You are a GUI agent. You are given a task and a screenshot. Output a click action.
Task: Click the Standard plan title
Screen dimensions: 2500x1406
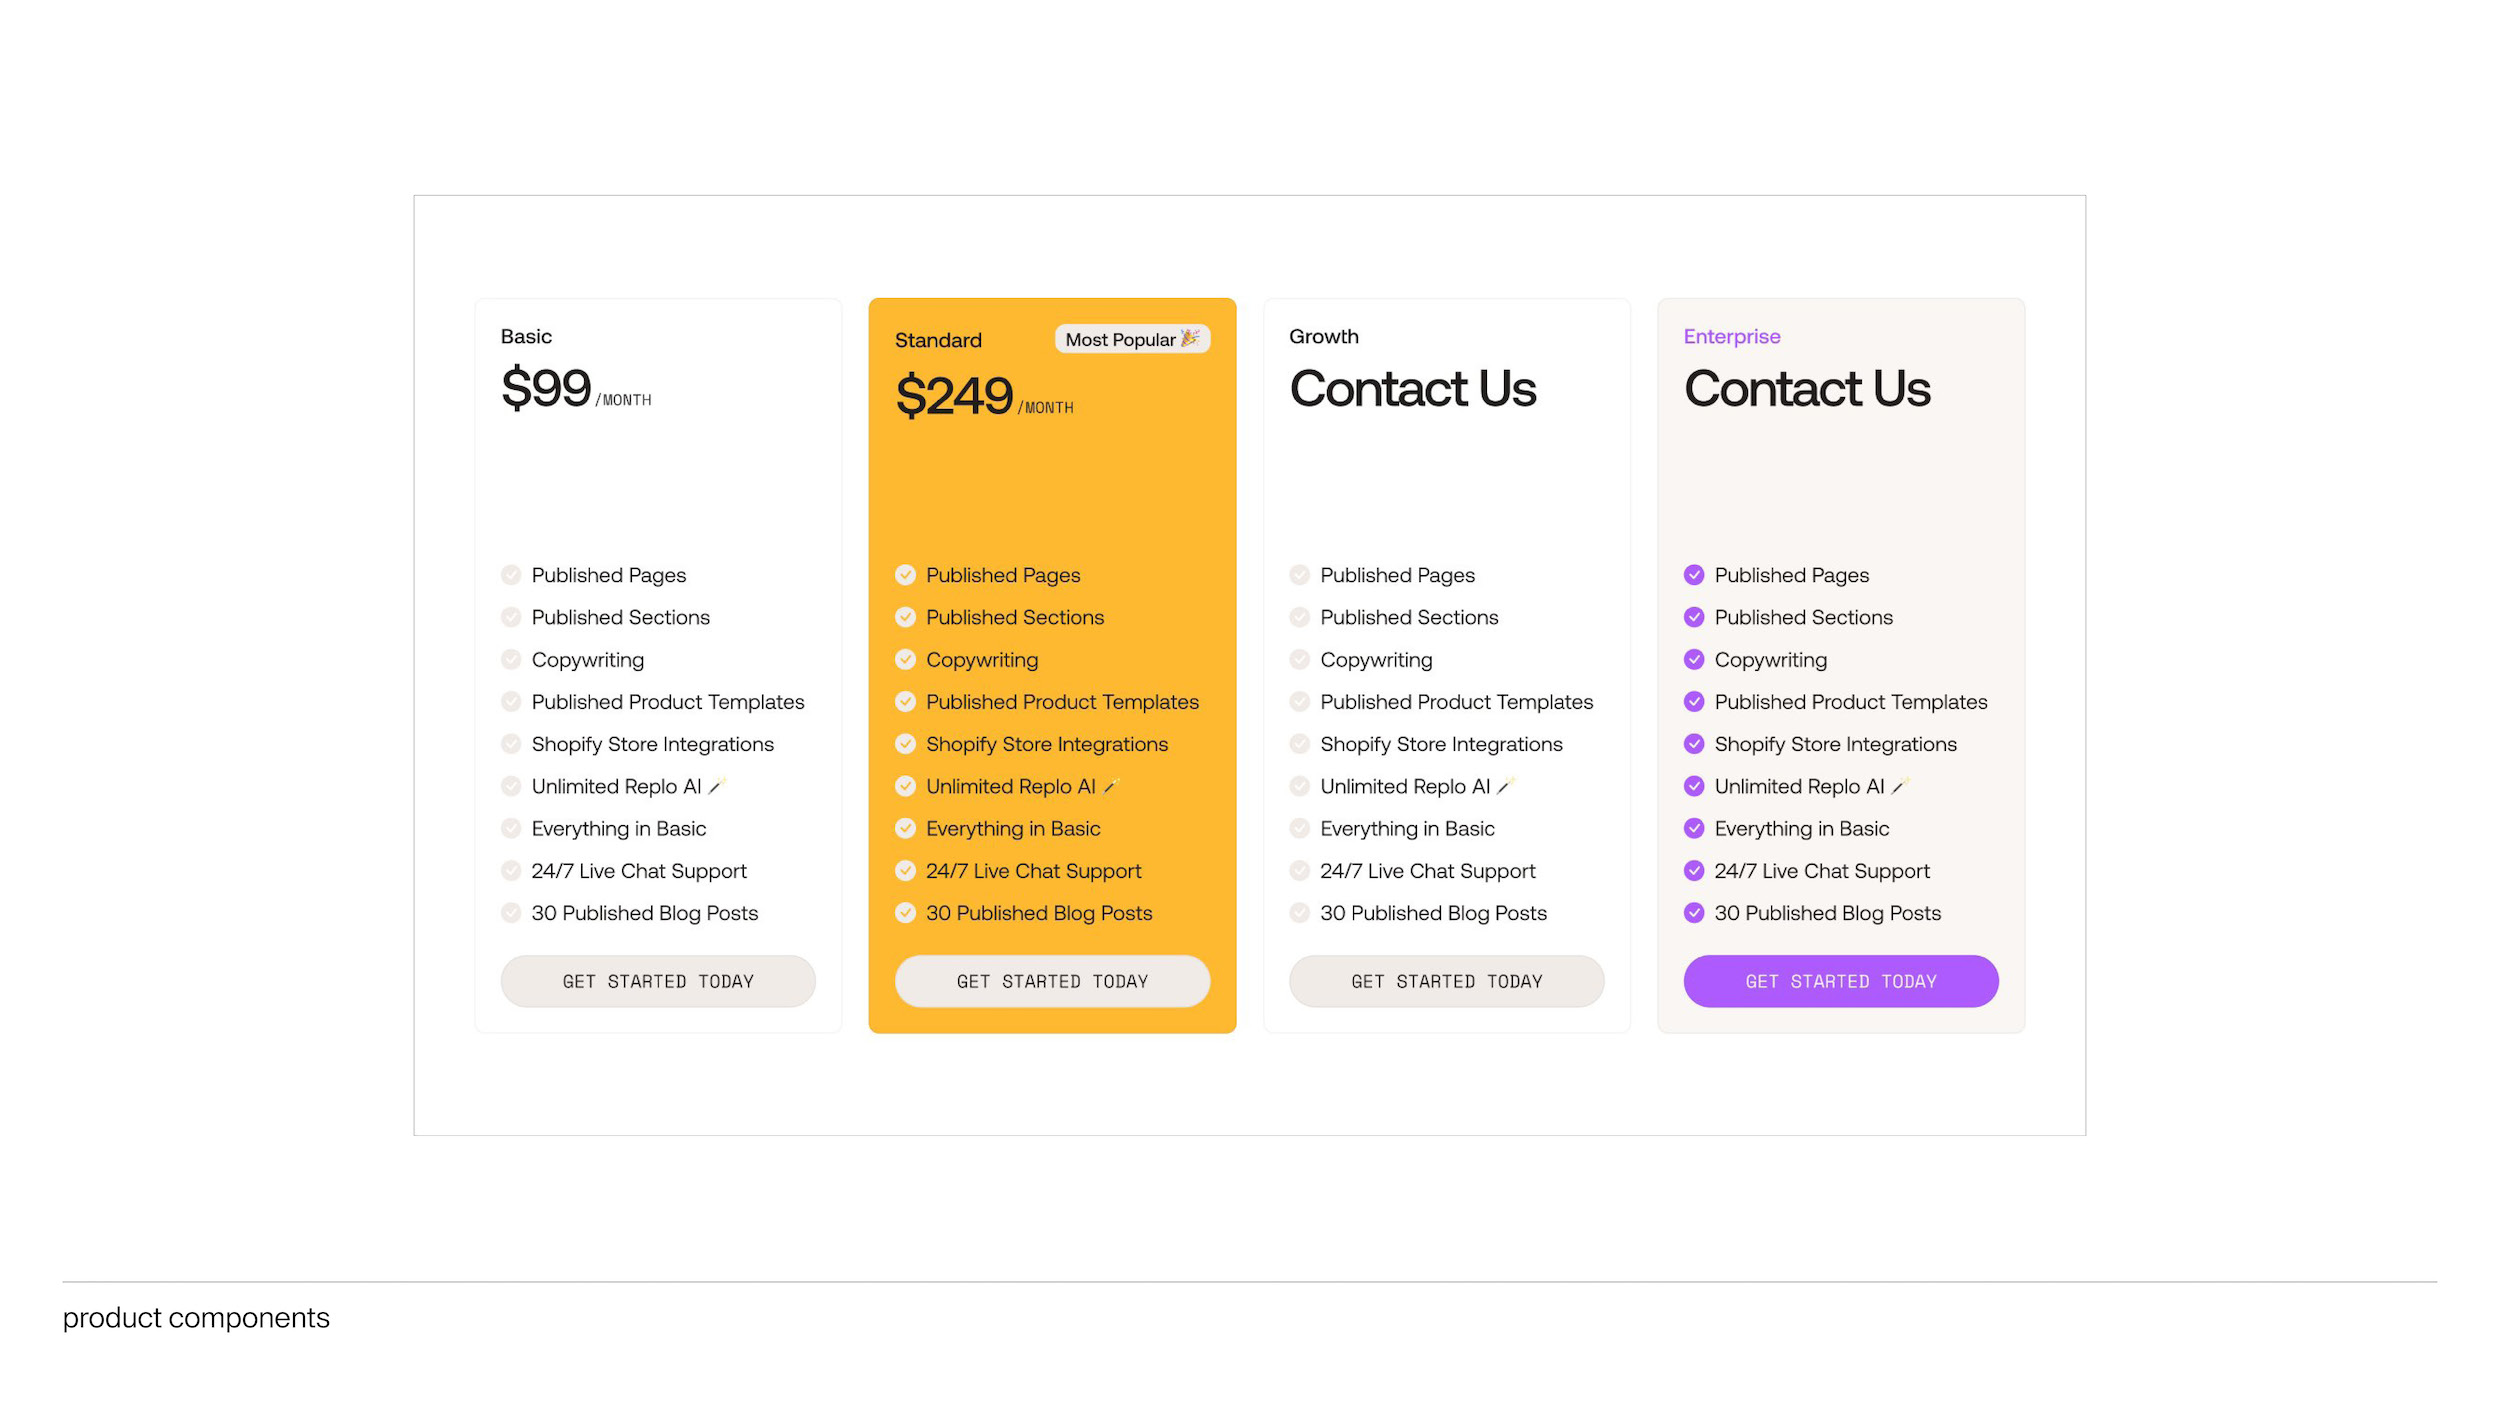(x=938, y=340)
